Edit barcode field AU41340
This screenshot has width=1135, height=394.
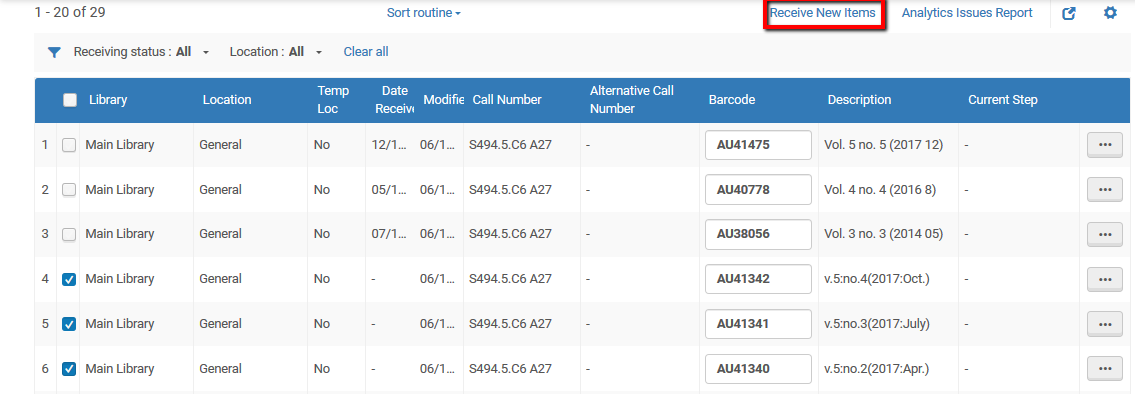(x=758, y=369)
